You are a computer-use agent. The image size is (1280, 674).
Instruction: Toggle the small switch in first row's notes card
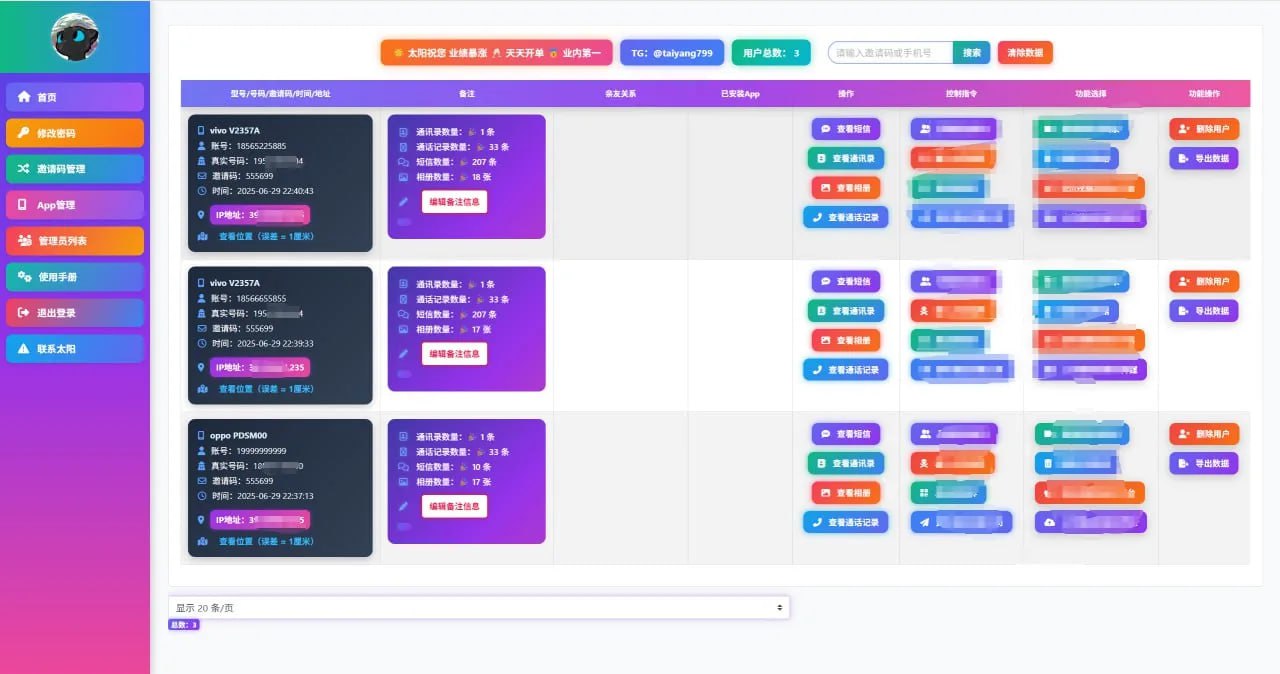point(404,221)
